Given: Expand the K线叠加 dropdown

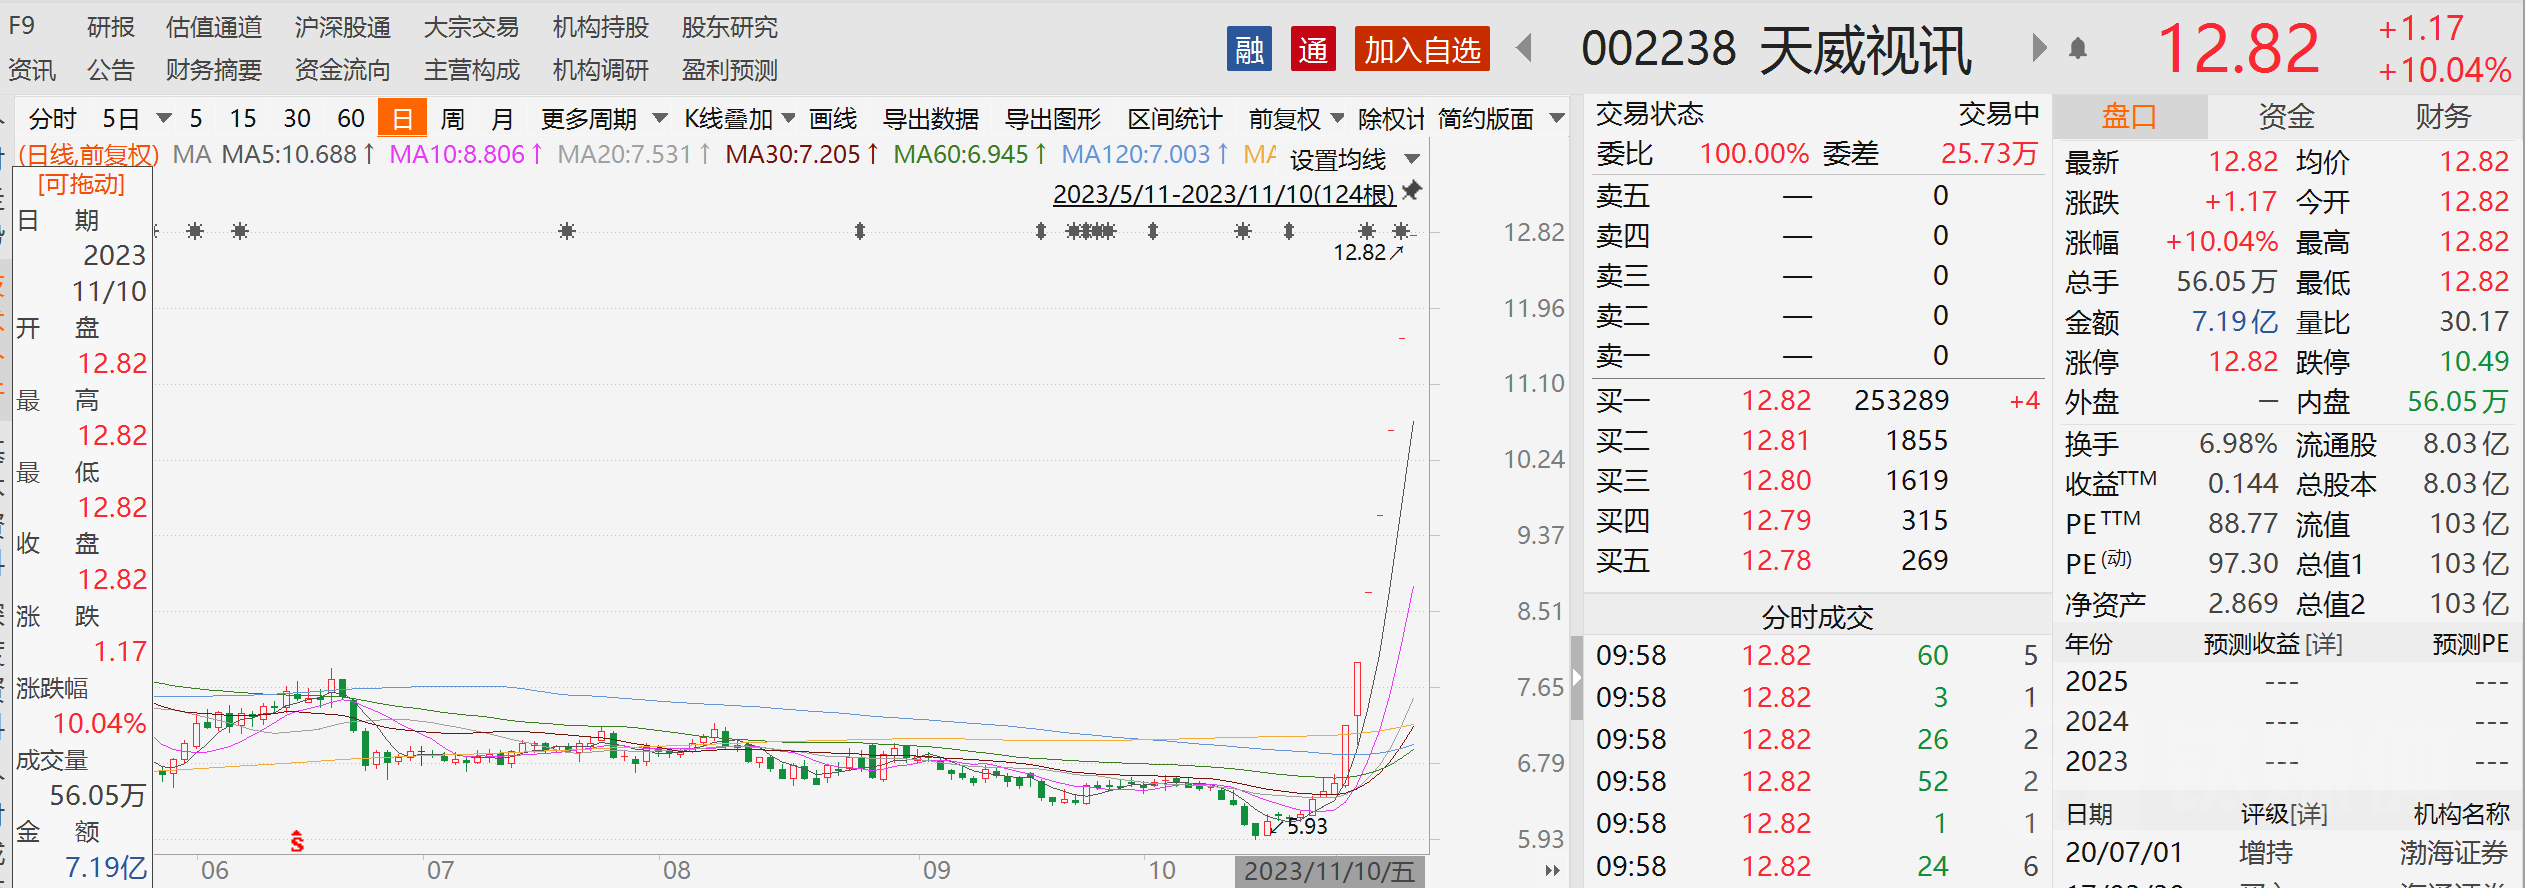Looking at the screenshot, I should click(739, 119).
